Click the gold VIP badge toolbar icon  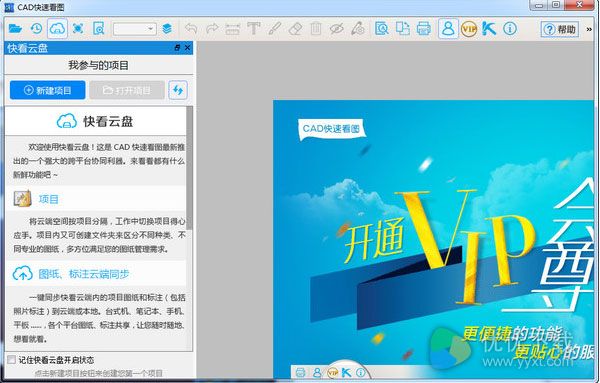pos(469,29)
